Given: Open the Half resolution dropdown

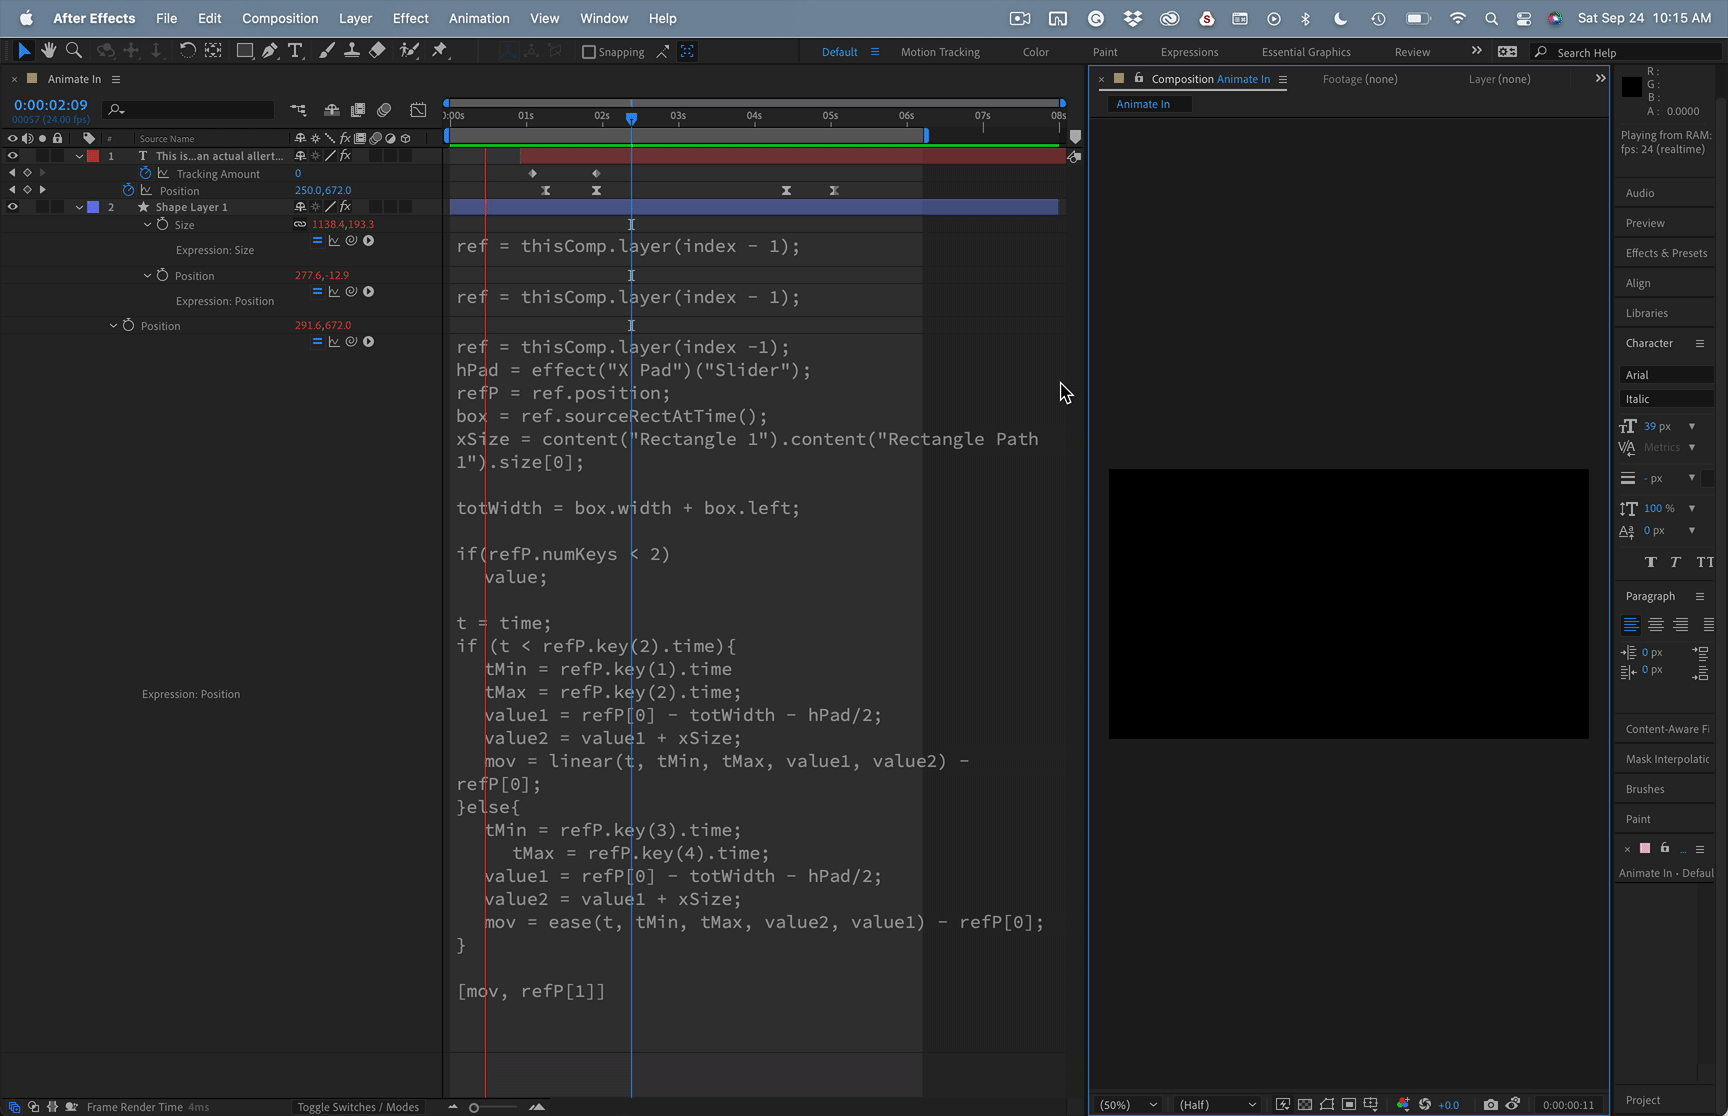Looking at the screenshot, I should [1217, 1104].
